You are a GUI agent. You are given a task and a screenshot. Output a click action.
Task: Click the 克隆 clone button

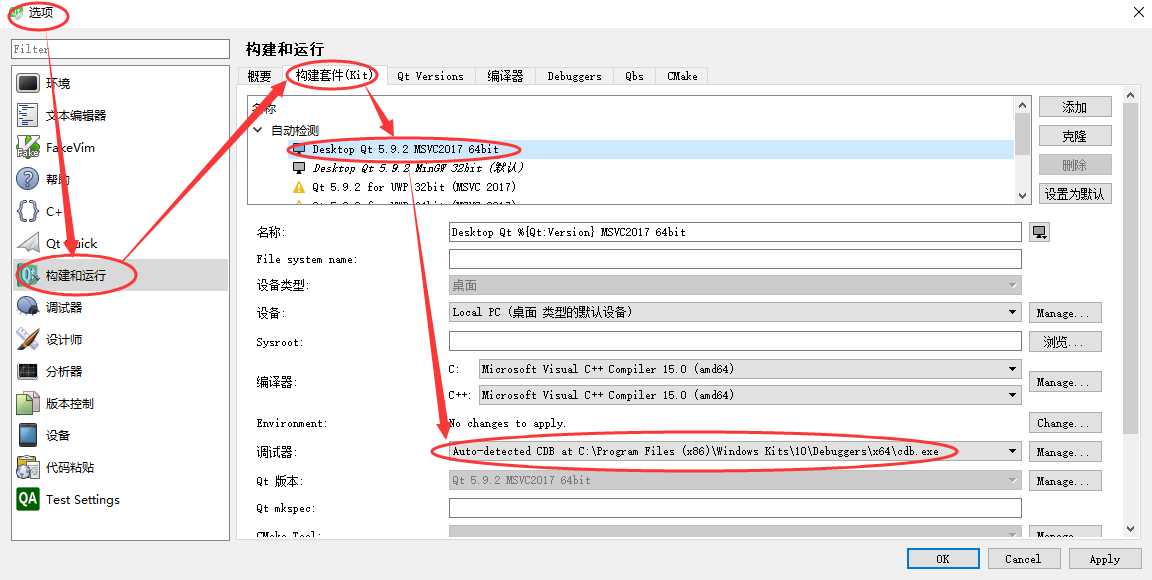(x=1075, y=136)
